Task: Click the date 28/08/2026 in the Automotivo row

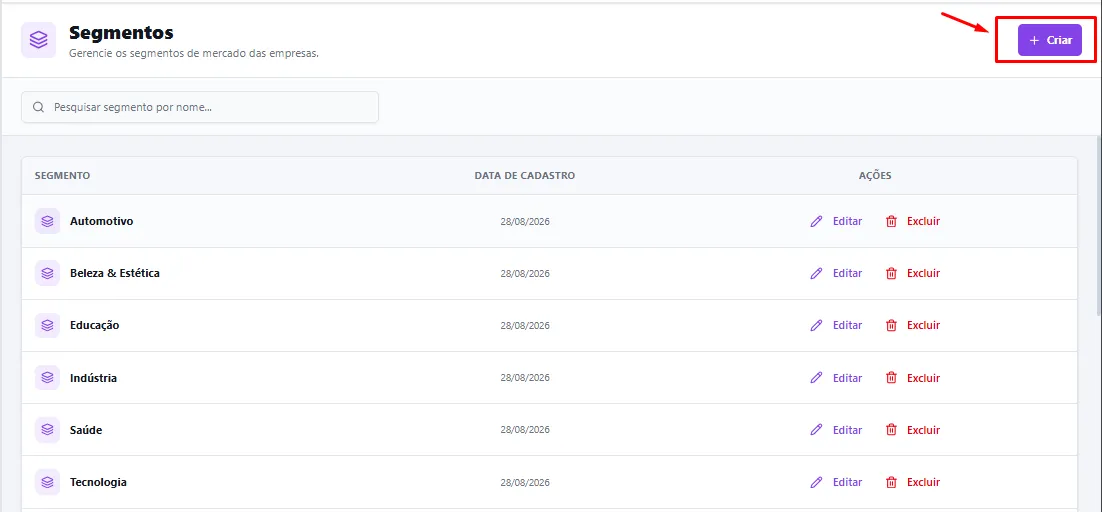Action: click(x=525, y=221)
